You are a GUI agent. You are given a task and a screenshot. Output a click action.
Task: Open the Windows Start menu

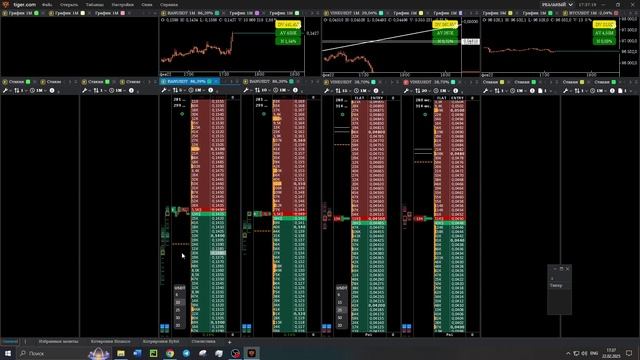[x=8, y=353]
